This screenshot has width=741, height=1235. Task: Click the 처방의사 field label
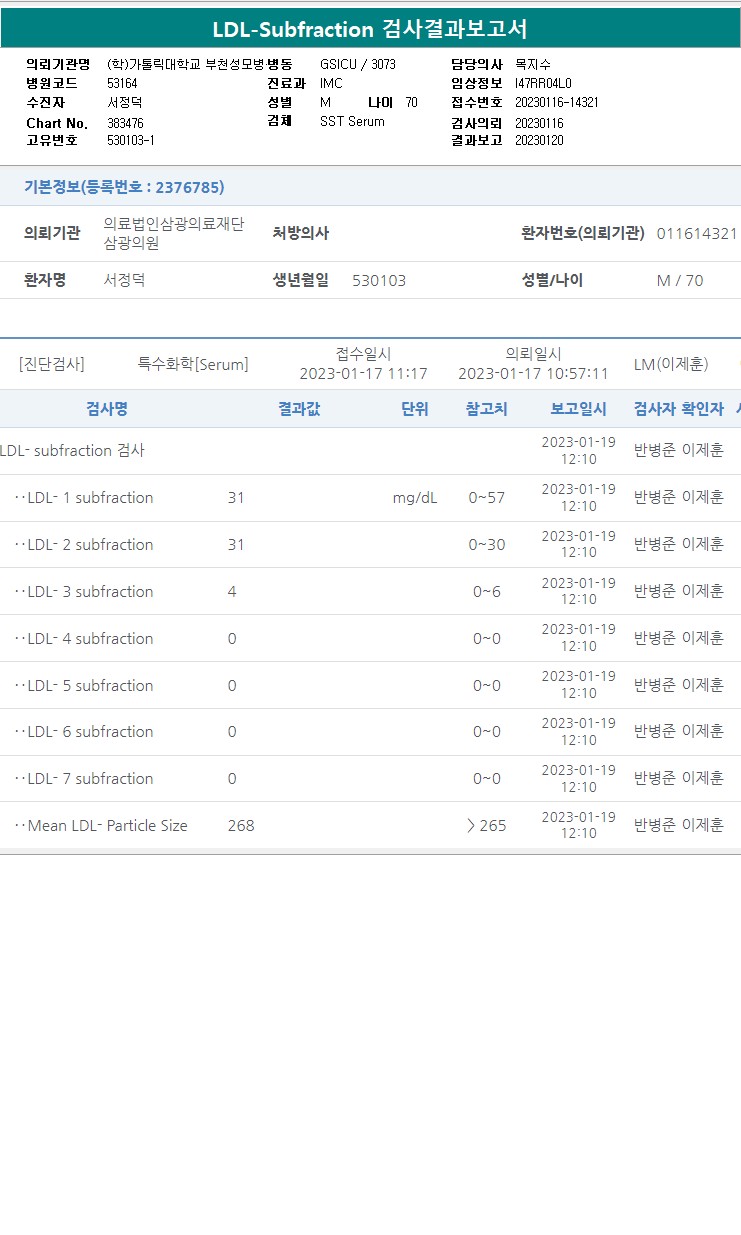coord(301,234)
